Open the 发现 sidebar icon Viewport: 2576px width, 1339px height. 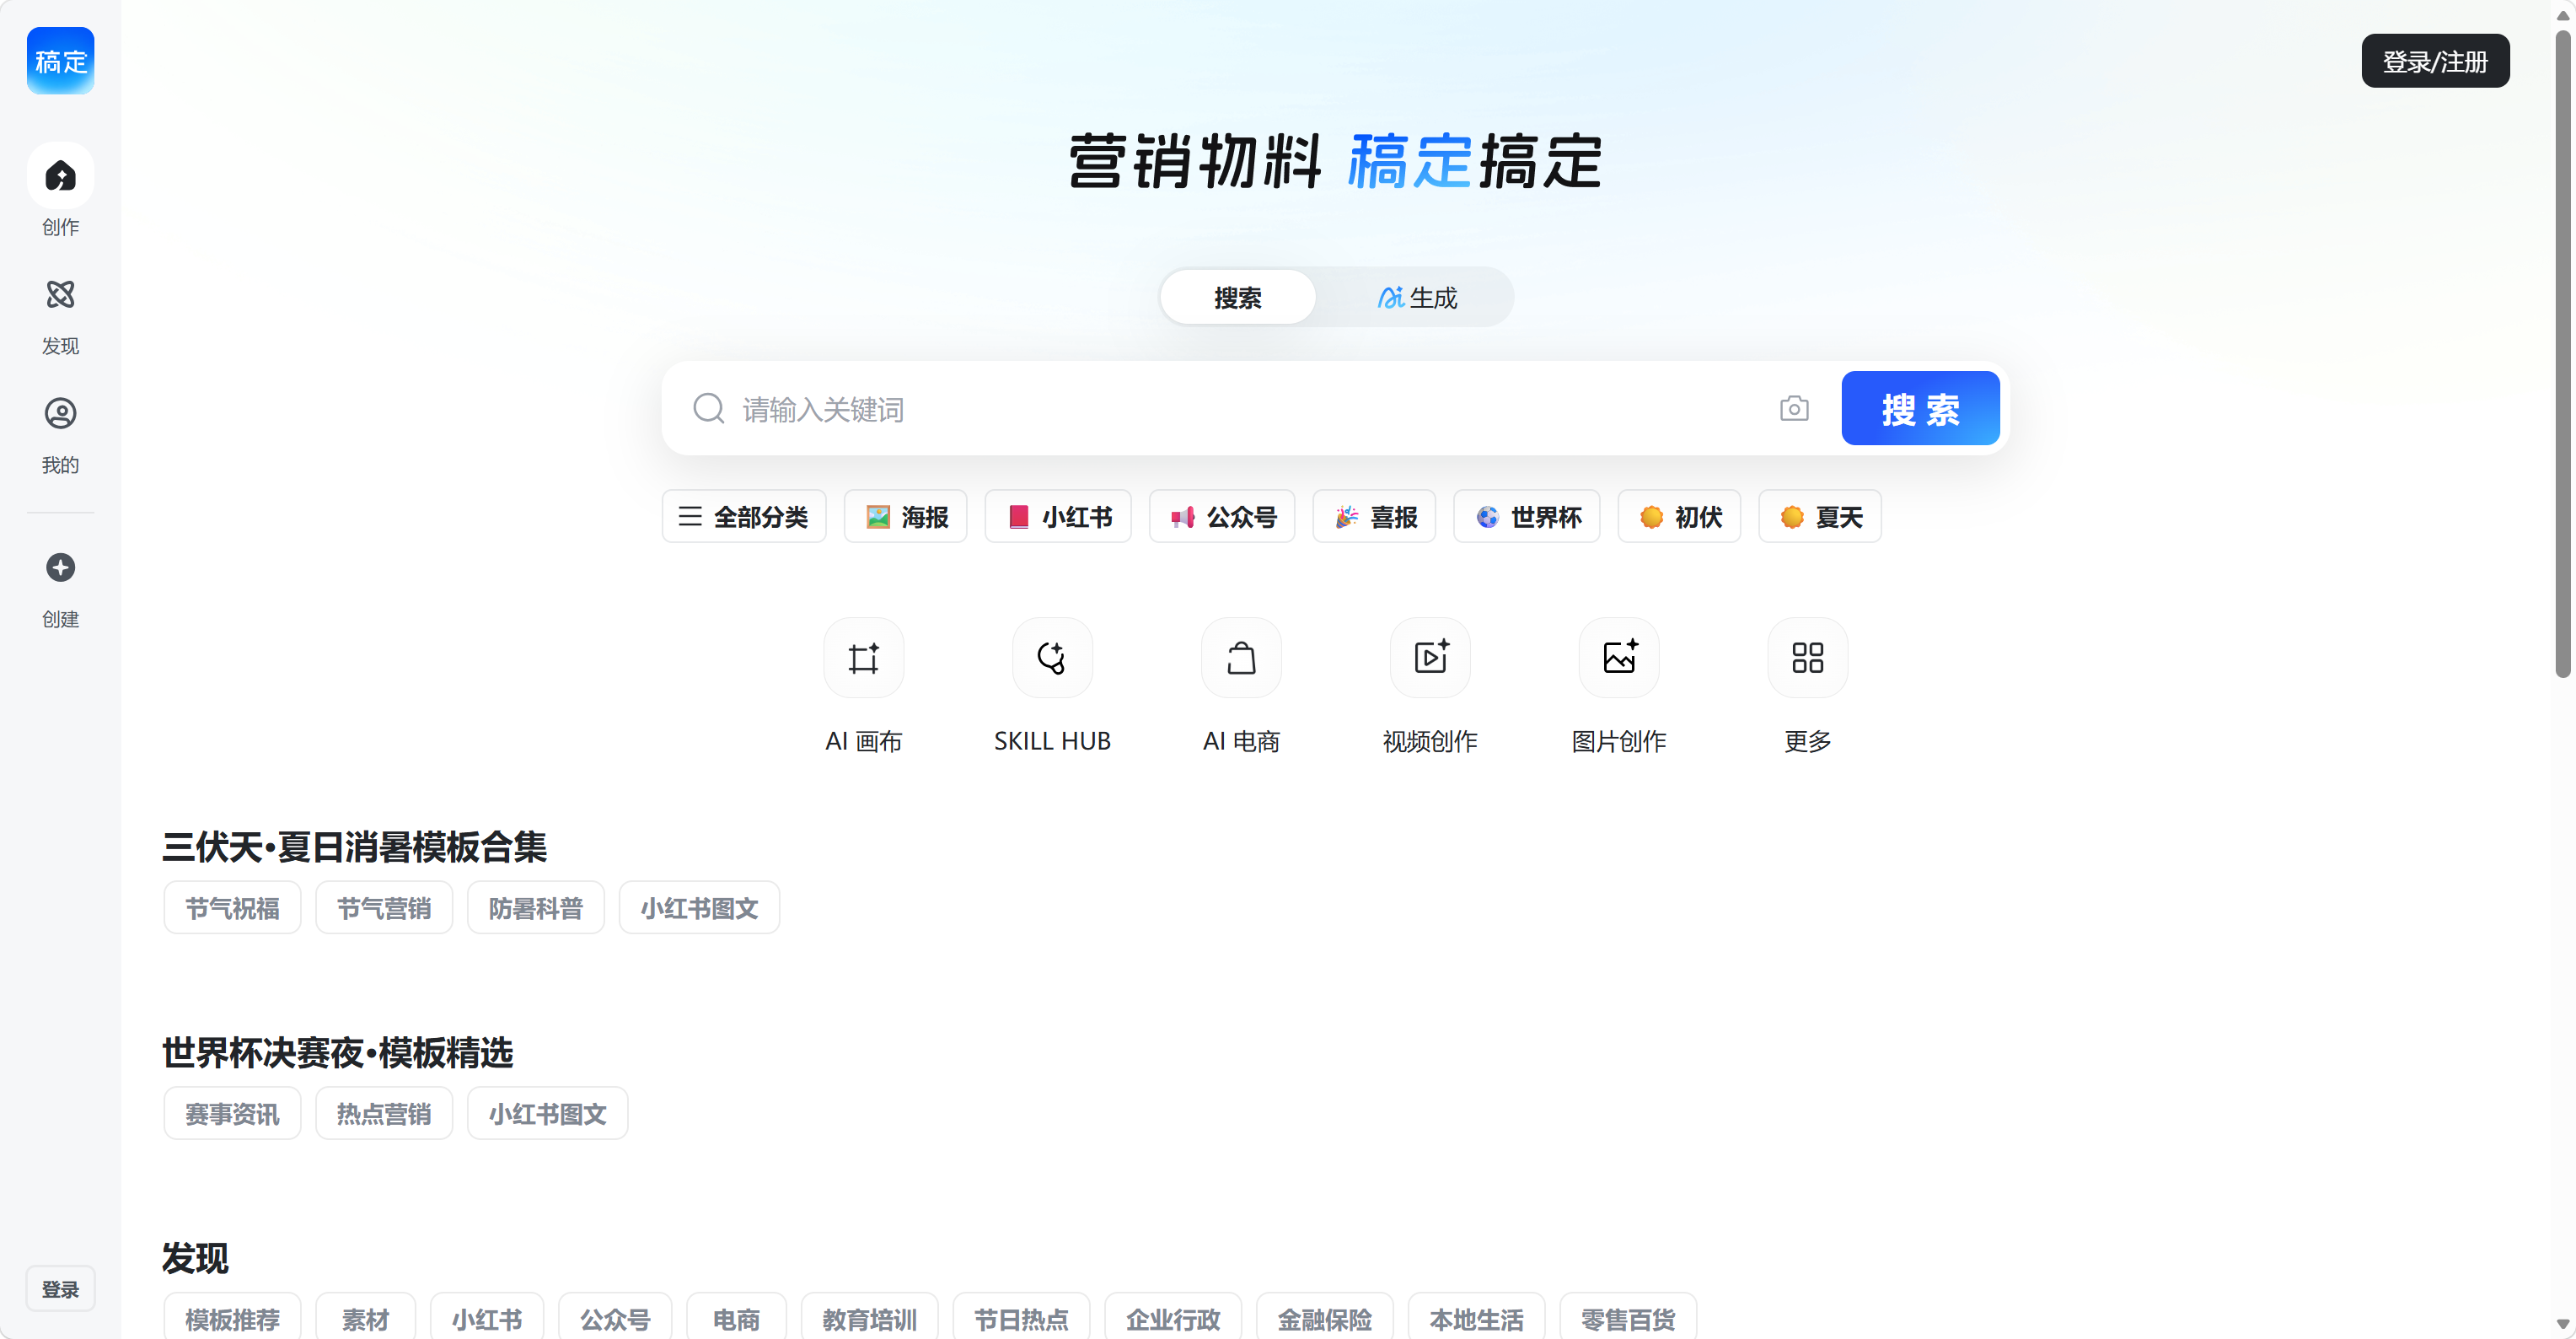(60, 294)
